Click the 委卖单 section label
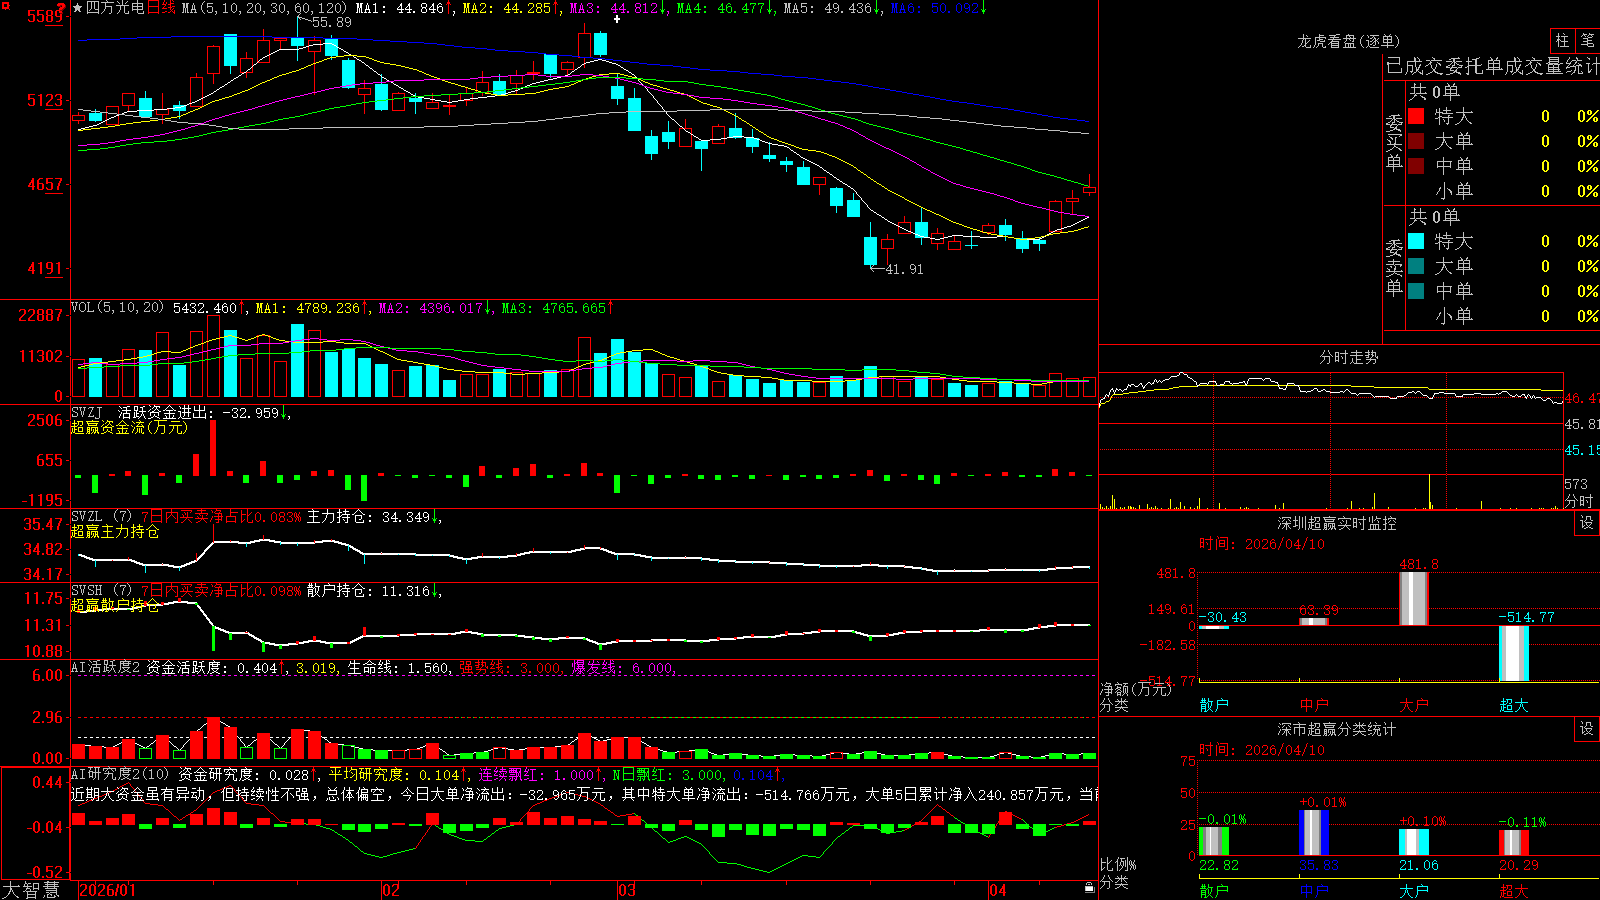 pyautogui.click(x=1394, y=267)
